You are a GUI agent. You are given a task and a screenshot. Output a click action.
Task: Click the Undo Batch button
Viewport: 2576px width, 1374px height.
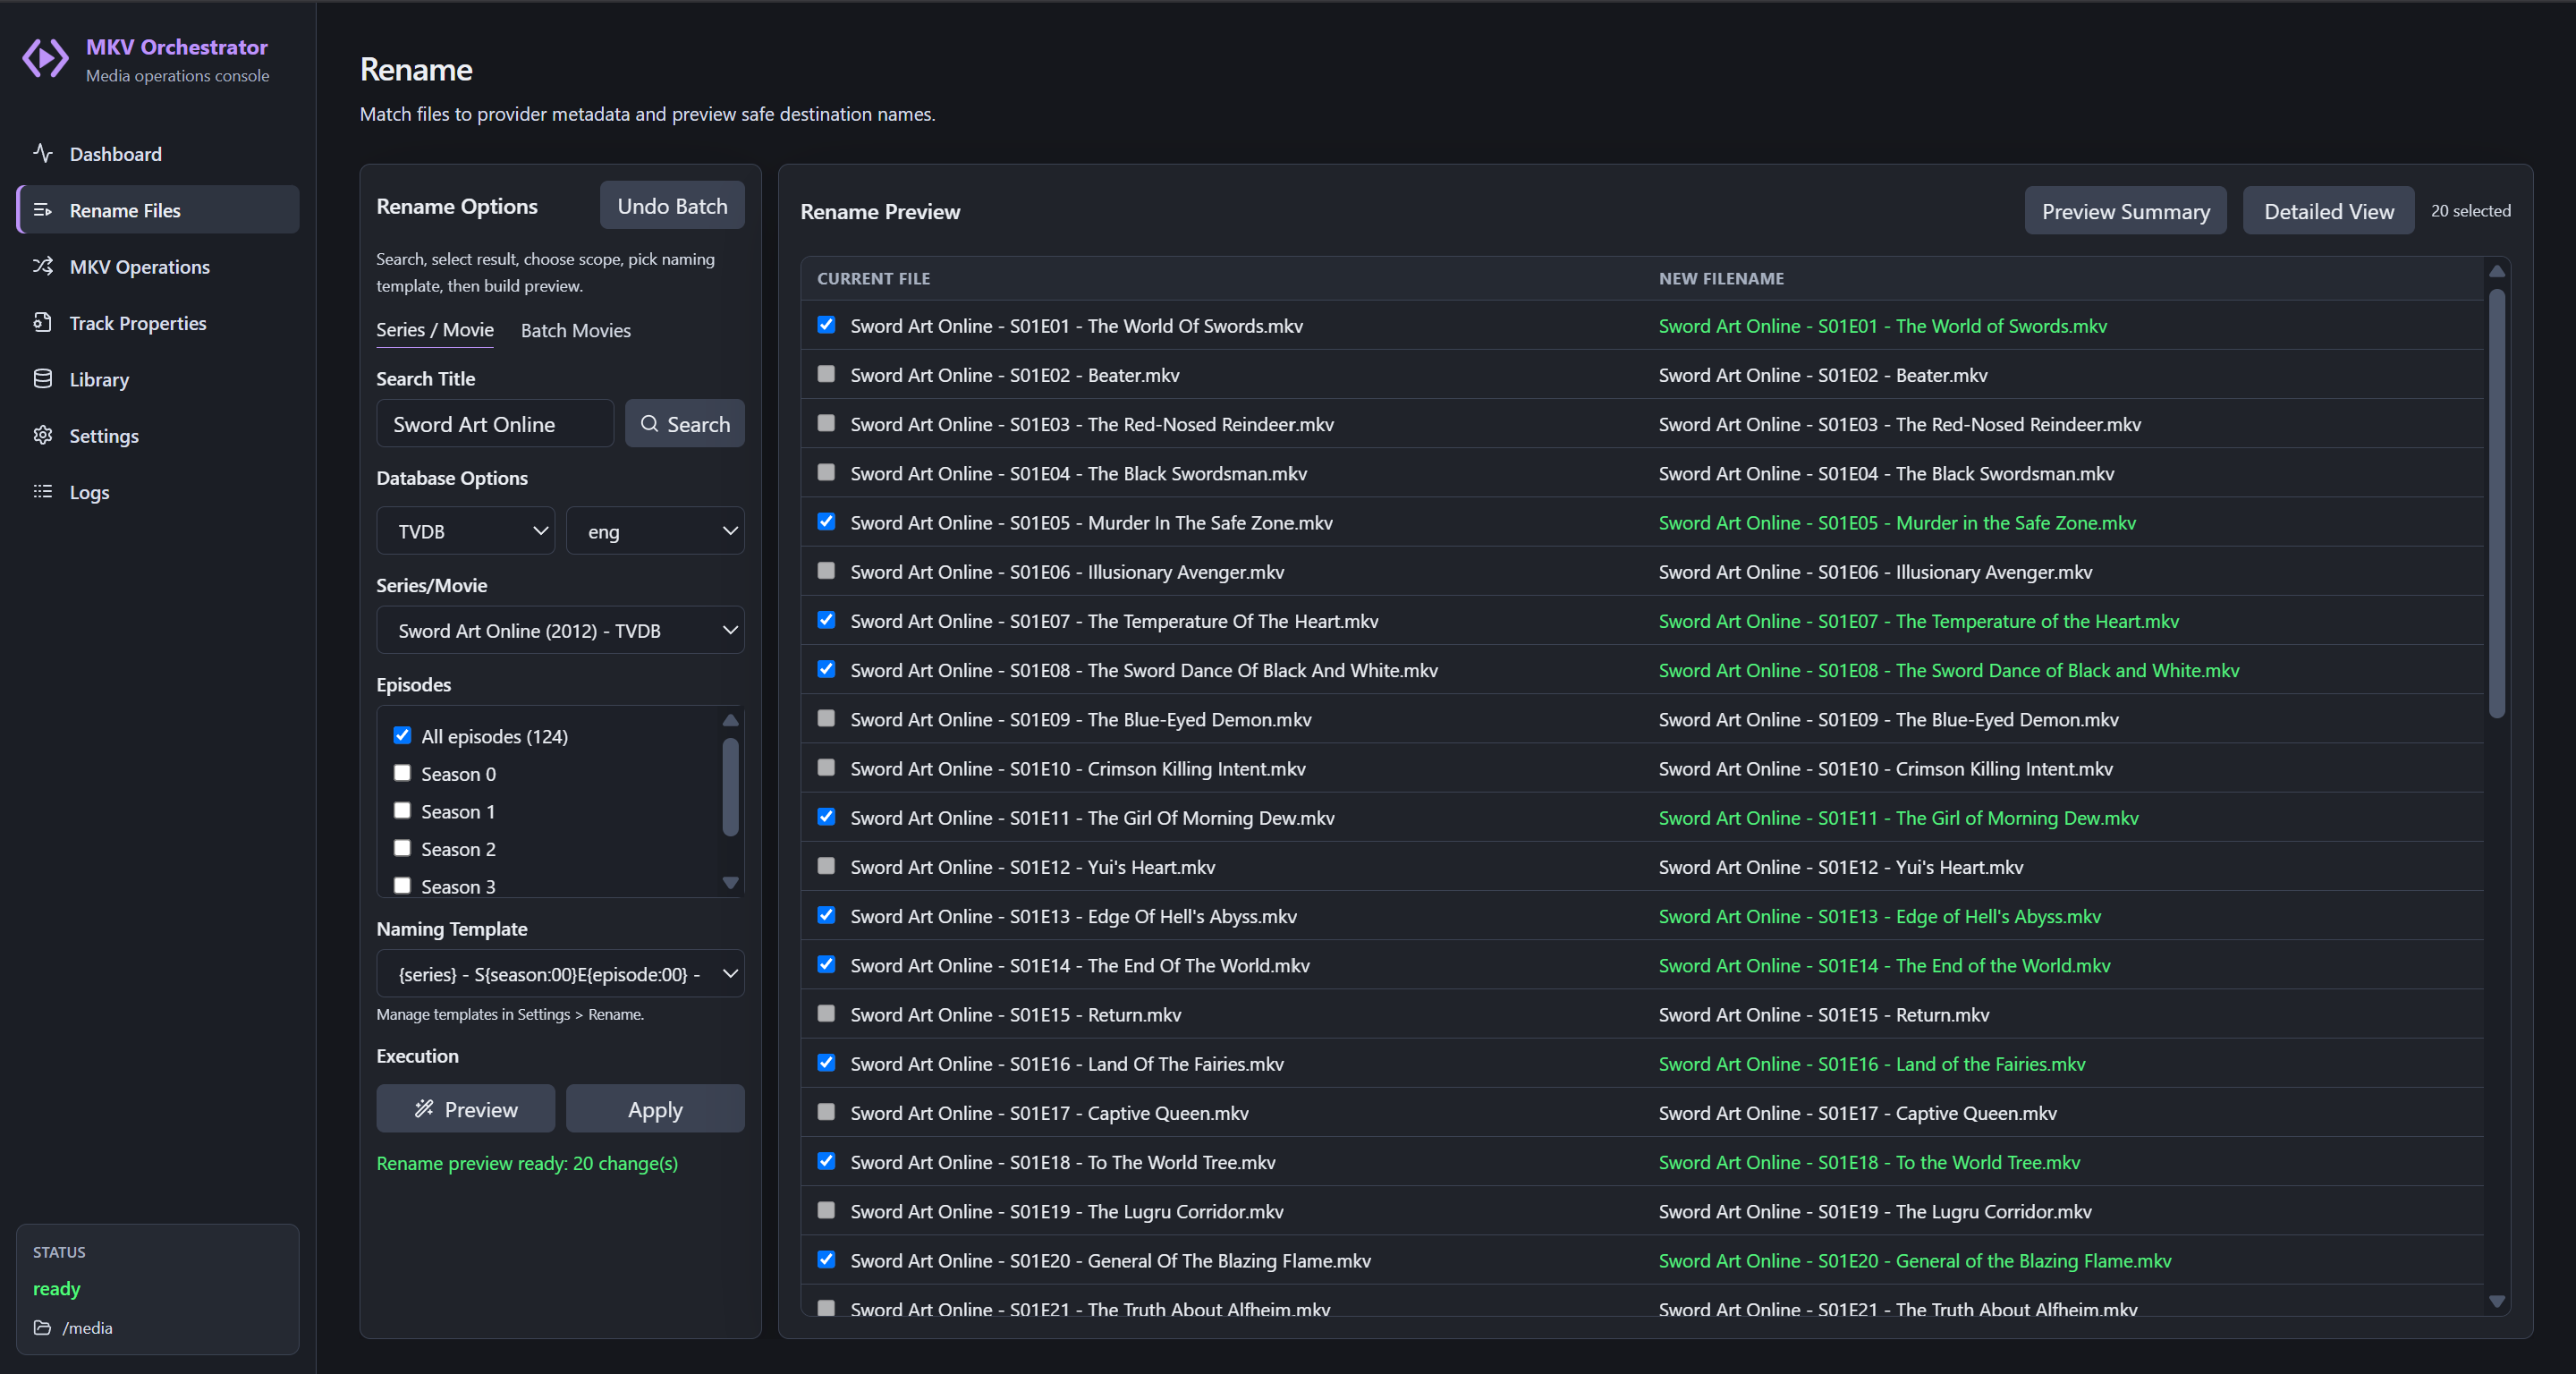click(672, 206)
